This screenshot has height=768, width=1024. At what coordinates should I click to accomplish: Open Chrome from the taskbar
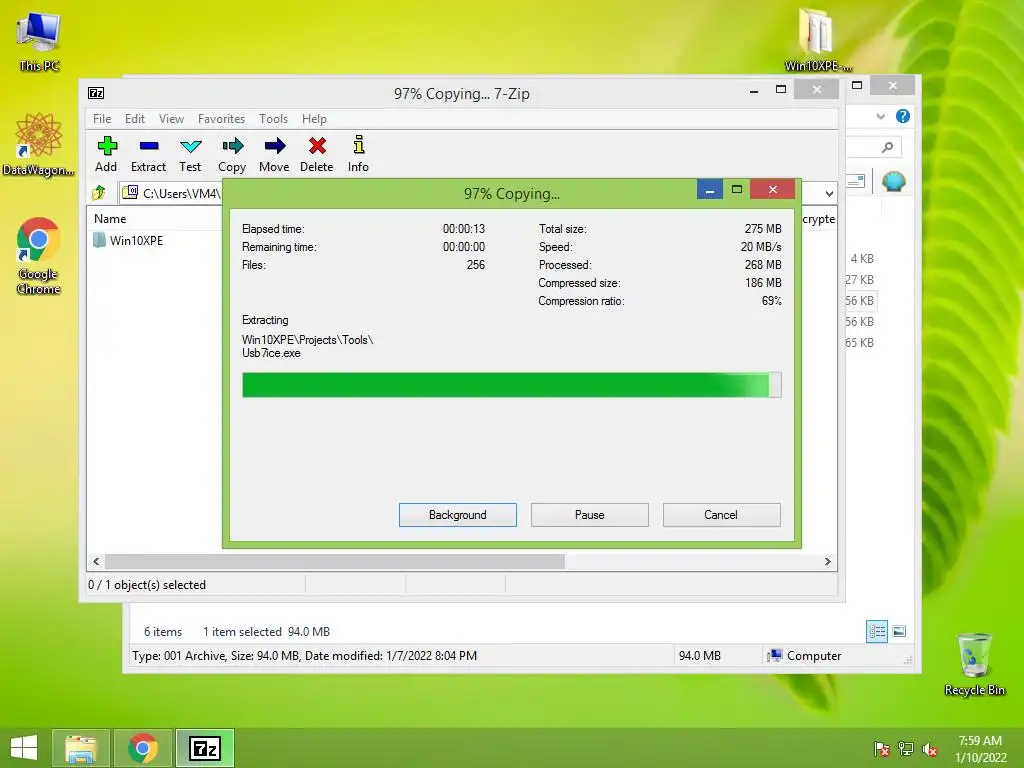[143, 748]
